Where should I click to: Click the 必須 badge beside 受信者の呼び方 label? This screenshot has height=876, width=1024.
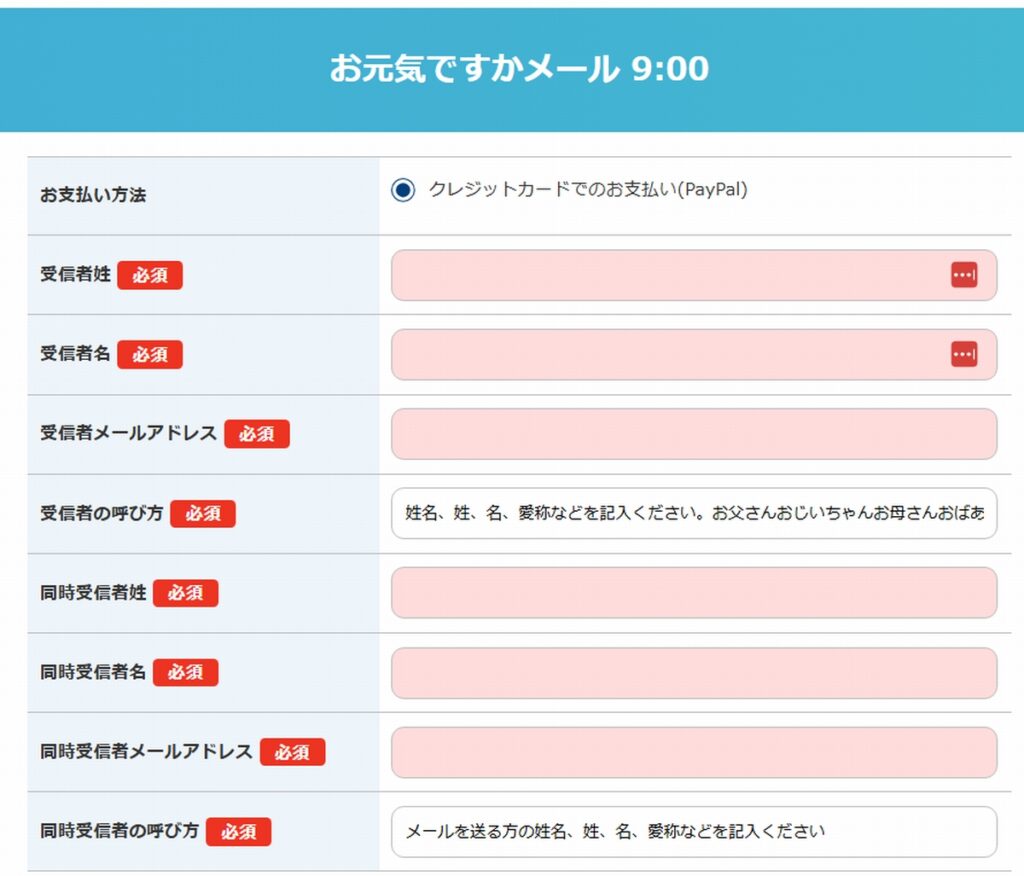(x=203, y=513)
